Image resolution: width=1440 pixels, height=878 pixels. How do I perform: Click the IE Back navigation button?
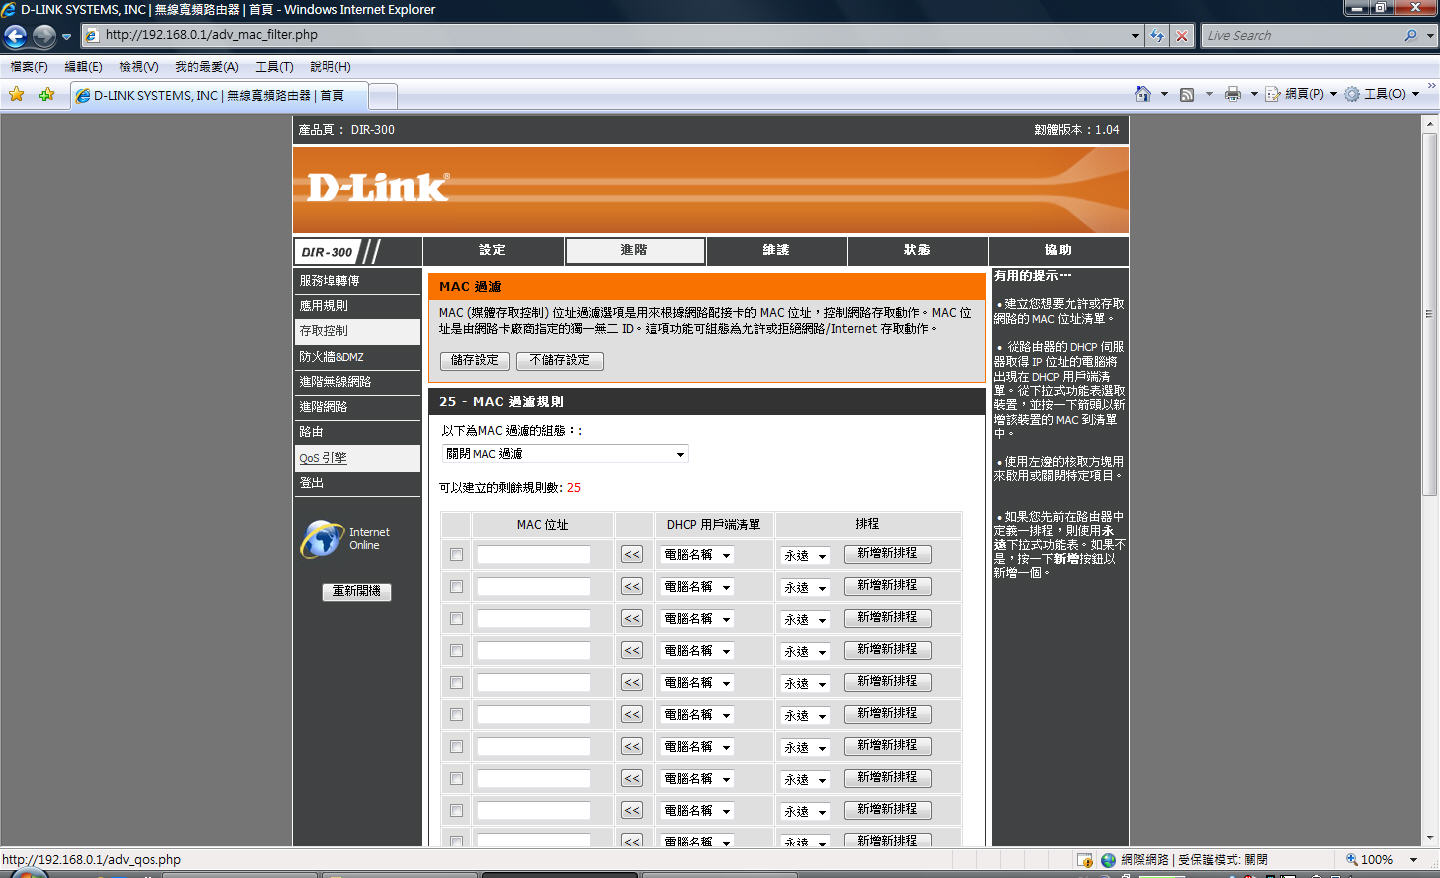(15, 36)
